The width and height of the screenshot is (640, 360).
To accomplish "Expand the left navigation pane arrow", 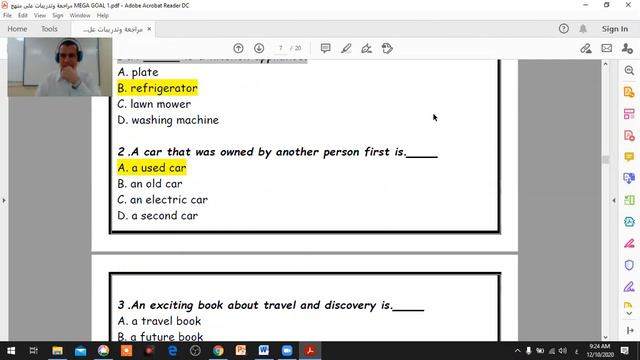I will pyautogui.click(x=4, y=200).
